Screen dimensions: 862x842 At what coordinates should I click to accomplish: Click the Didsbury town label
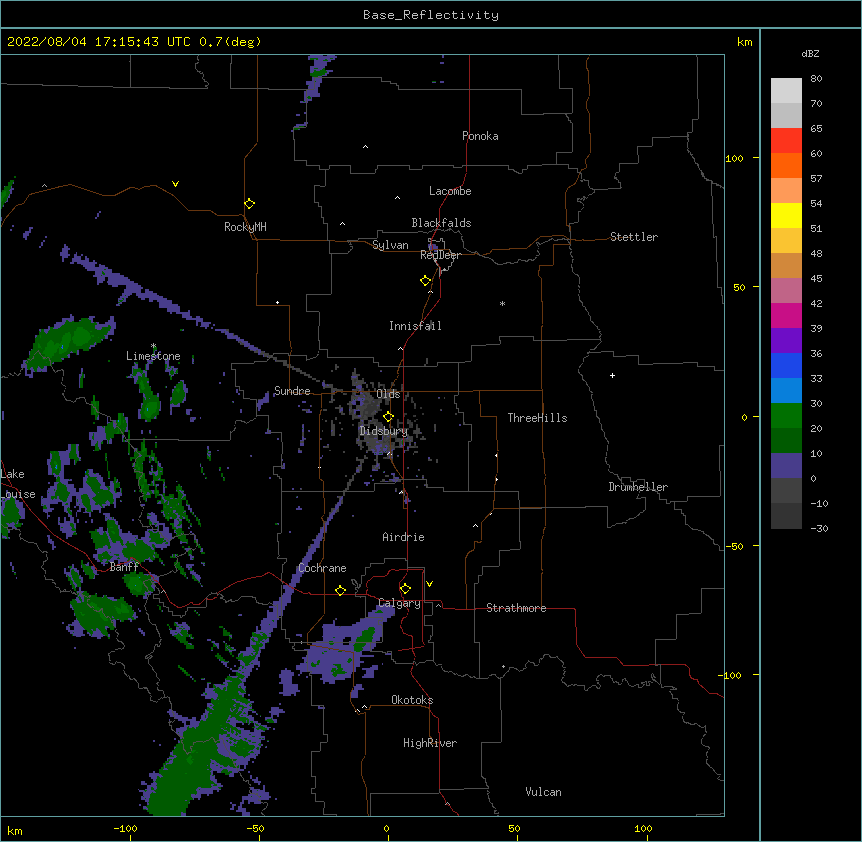tap(384, 431)
